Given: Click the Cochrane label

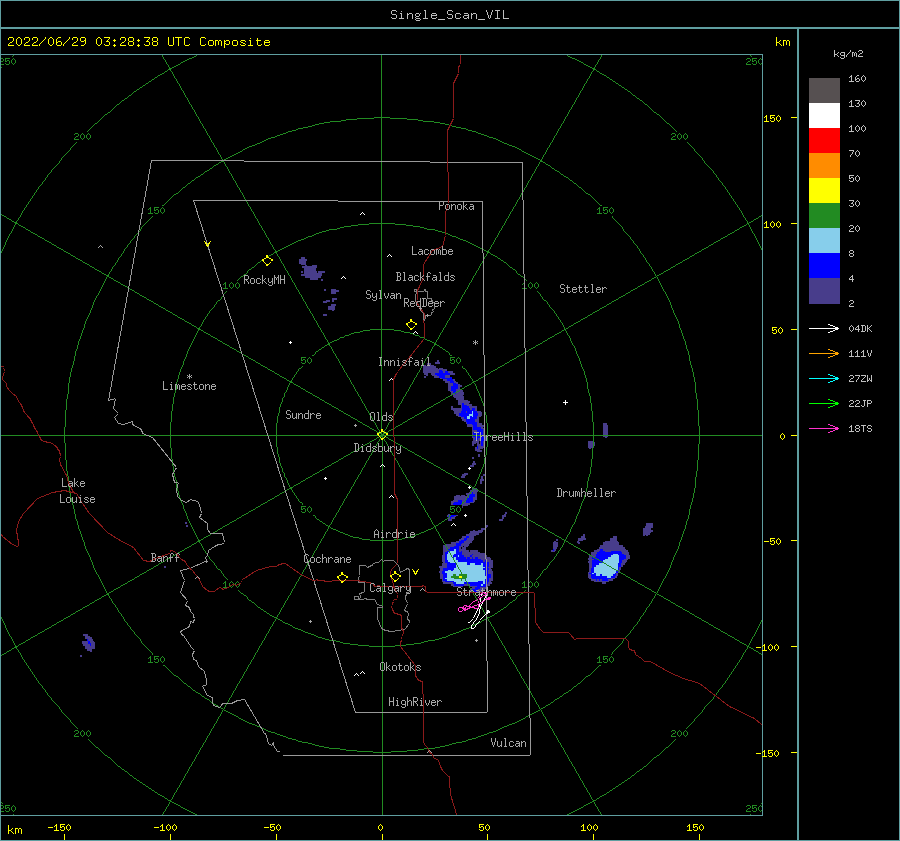Looking at the screenshot, I should click(x=327, y=559).
